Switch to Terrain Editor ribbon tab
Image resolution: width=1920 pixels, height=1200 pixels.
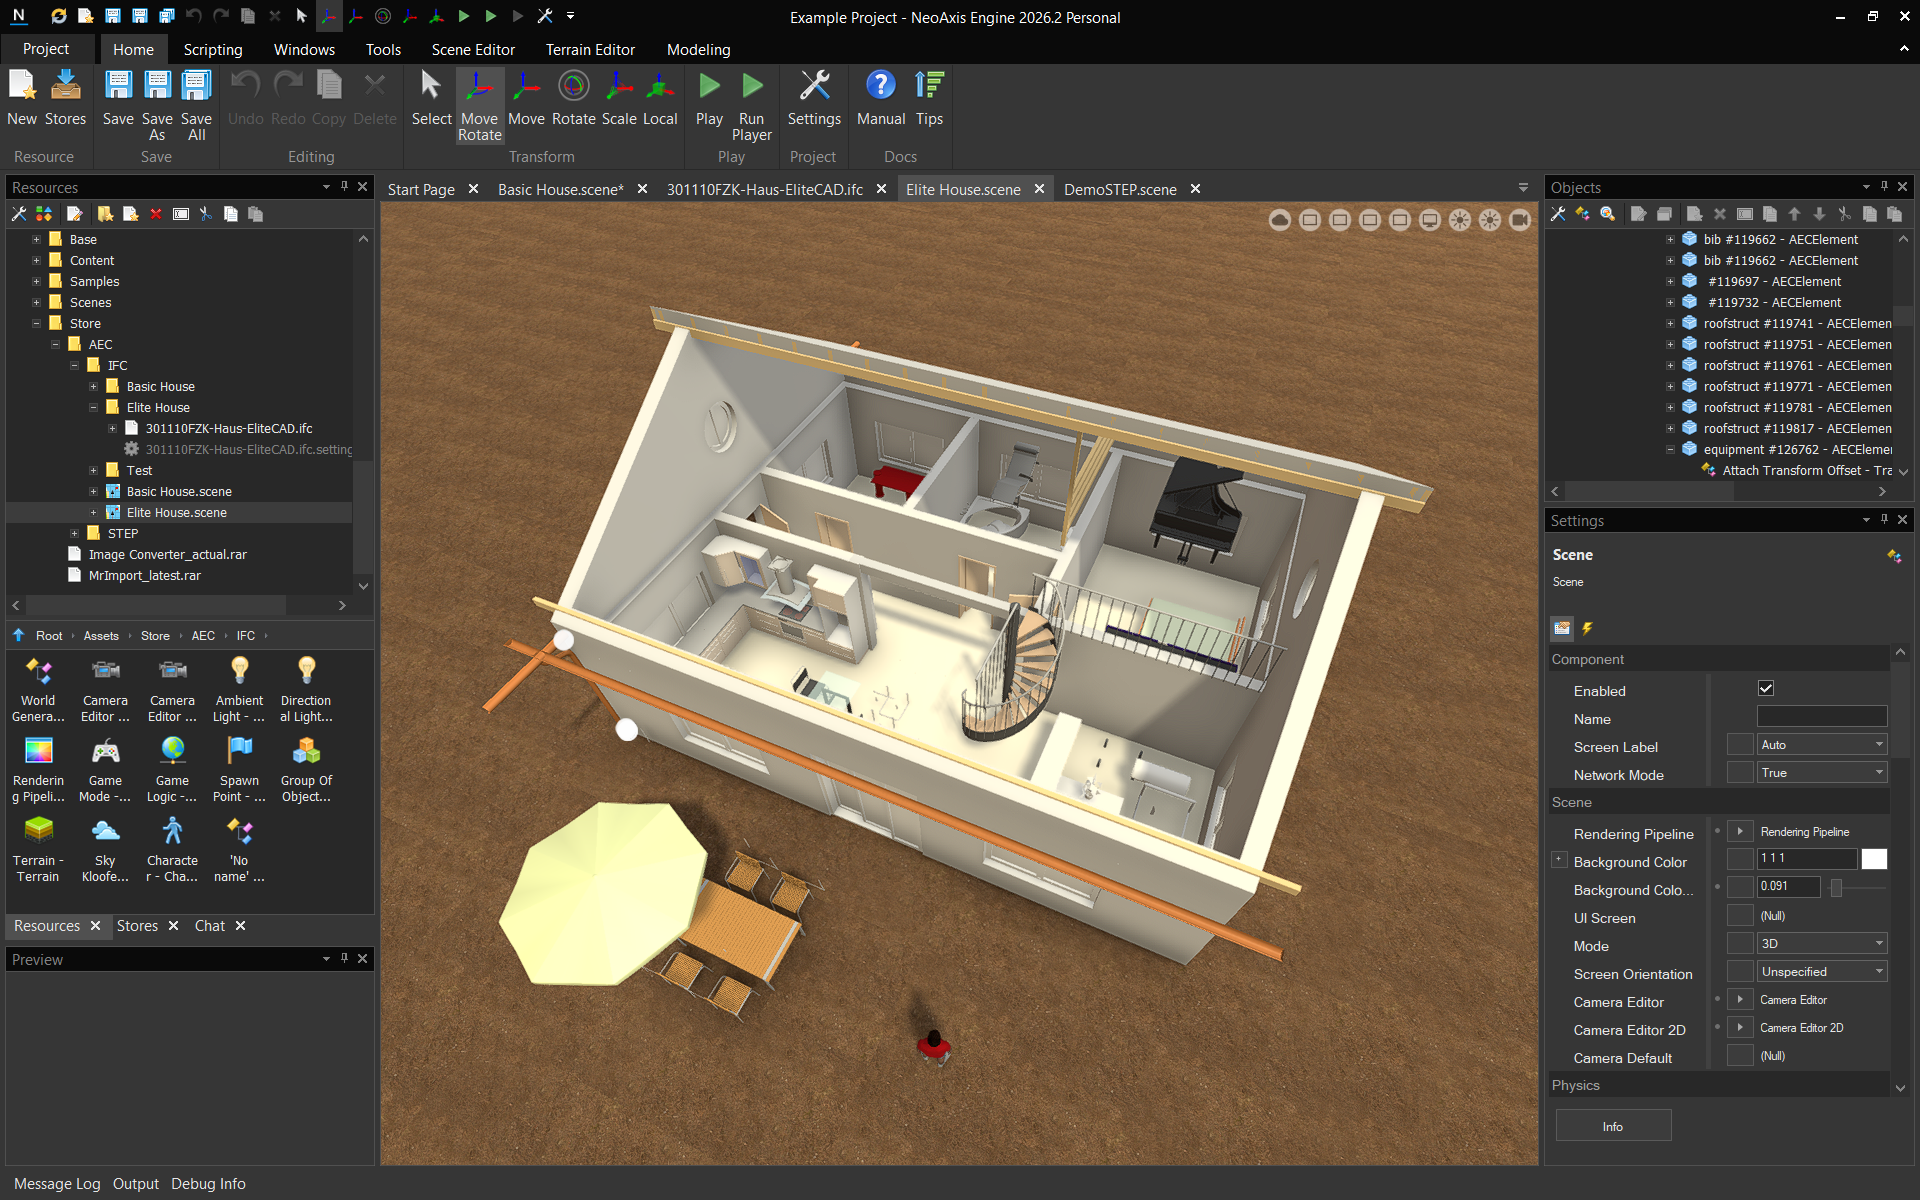[x=590, y=49]
